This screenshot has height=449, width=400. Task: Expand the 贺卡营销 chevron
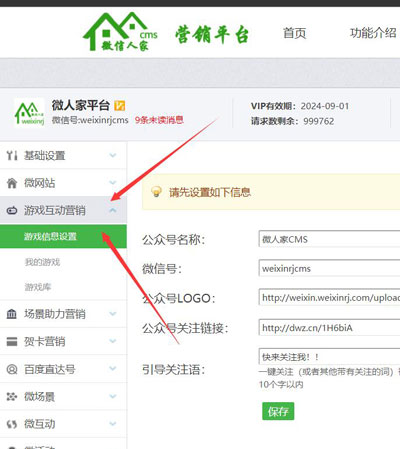(x=113, y=341)
